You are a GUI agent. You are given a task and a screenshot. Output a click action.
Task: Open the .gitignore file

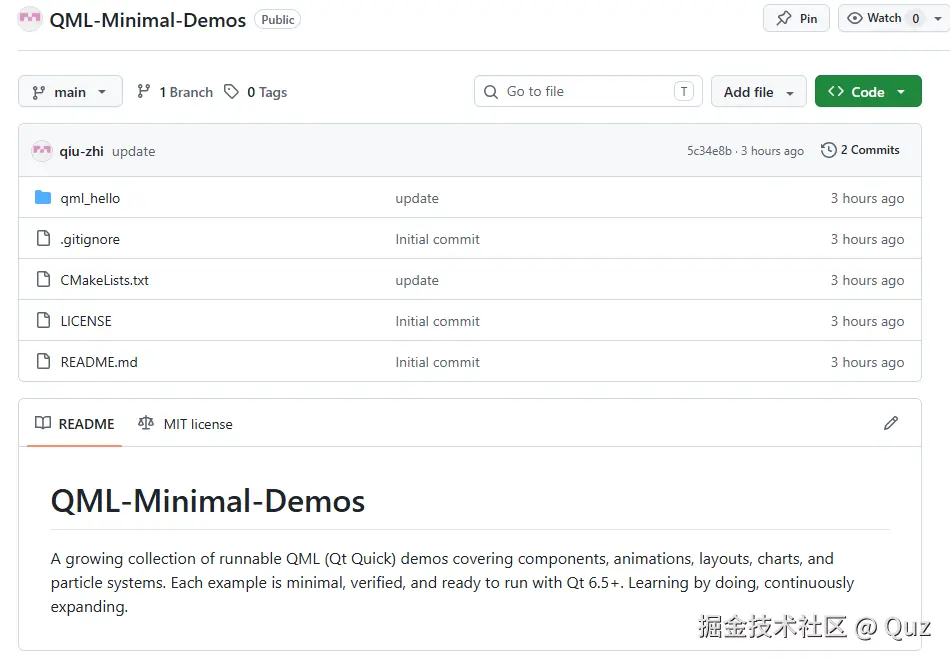(90, 239)
